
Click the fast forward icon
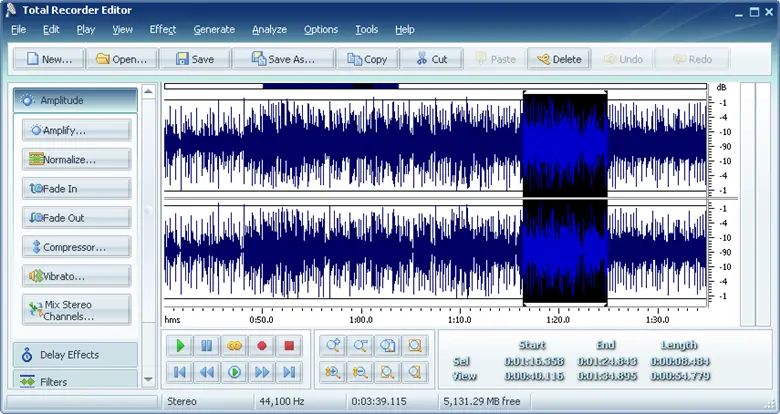(x=262, y=372)
